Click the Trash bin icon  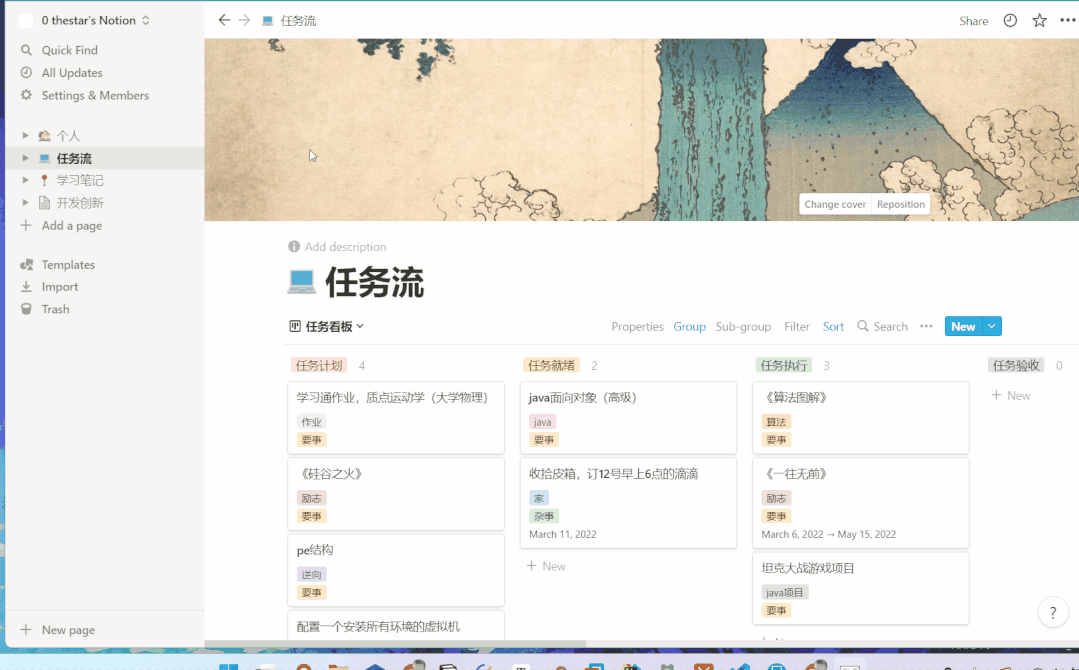pyautogui.click(x=26, y=309)
